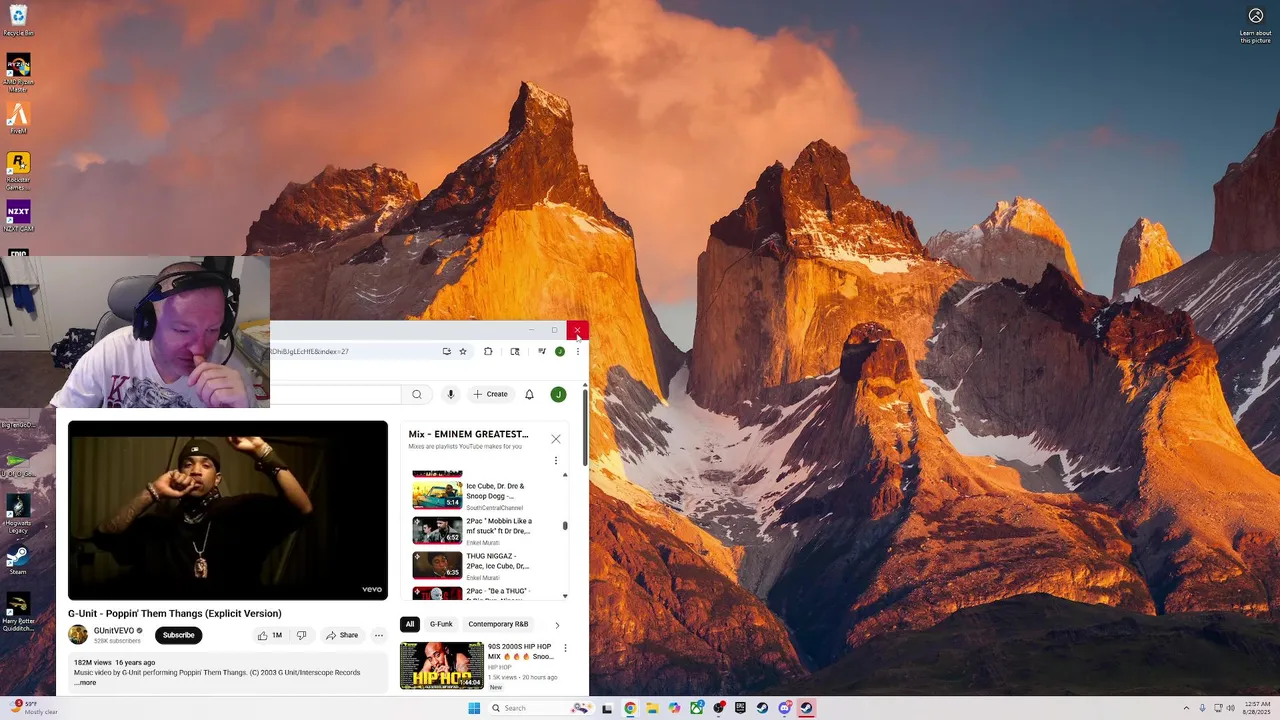Open Rockstar Games Launcher shortcut
The image size is (1280, 720).
point(18,170)
